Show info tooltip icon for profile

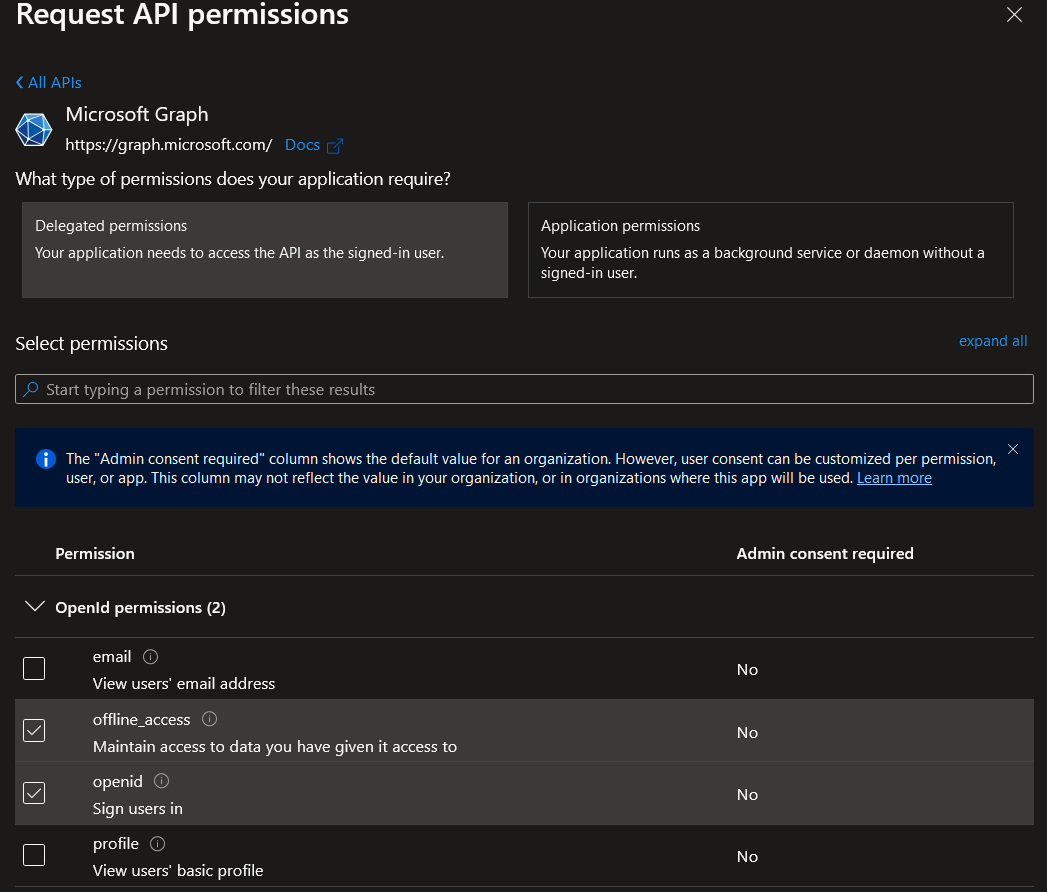[x=158, y=844]
